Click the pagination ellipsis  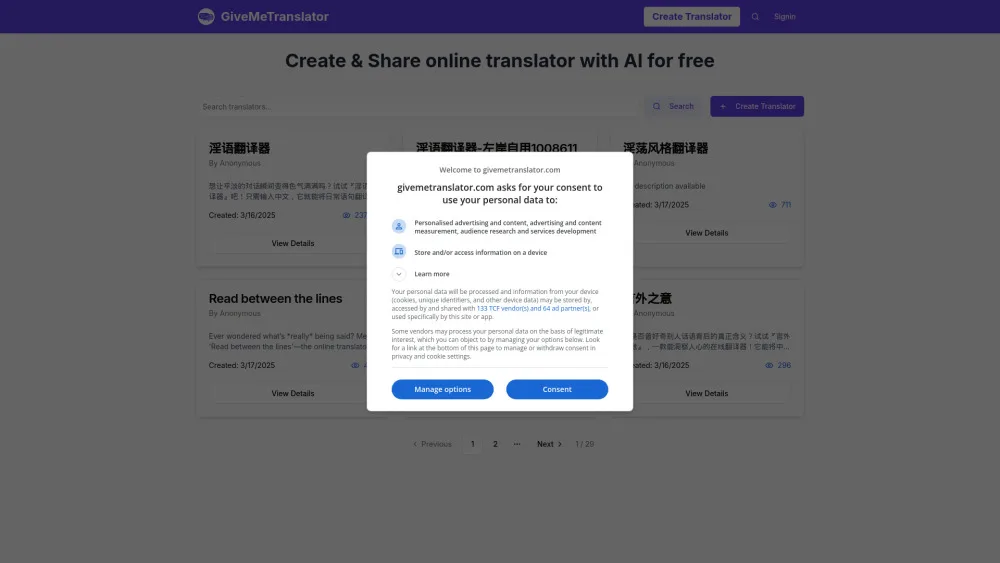(x=517, y=444)
